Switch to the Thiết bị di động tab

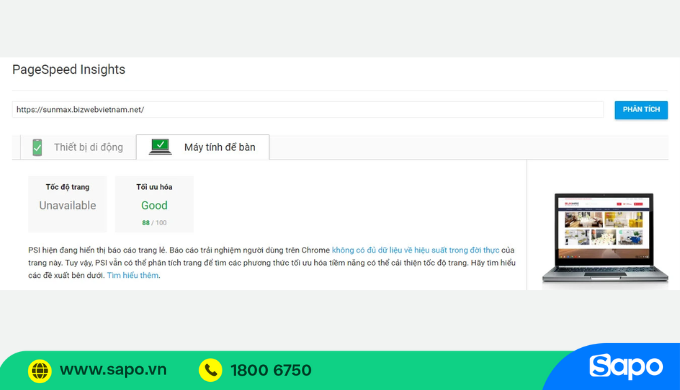[x=78, y=147]
